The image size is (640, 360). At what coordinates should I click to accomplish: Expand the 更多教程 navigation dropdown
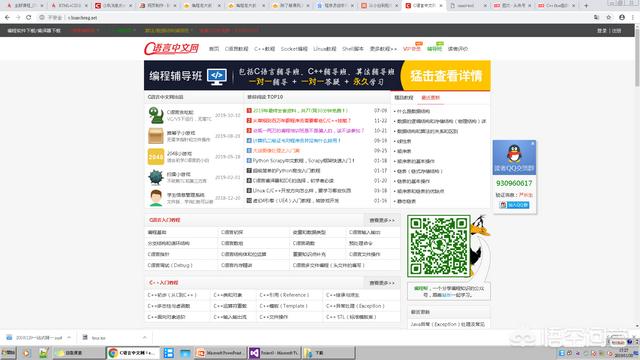(383, 49)
